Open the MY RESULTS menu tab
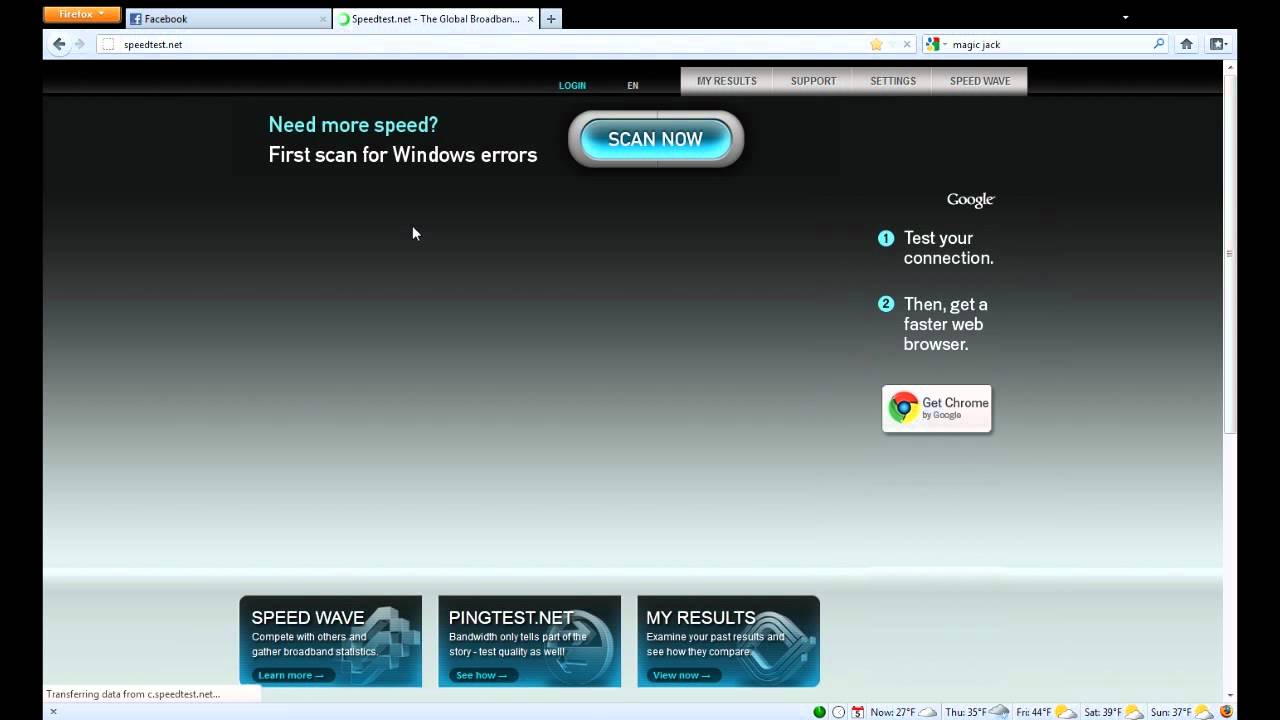This screenshot has width=1280, height=720. click(727, 81)
